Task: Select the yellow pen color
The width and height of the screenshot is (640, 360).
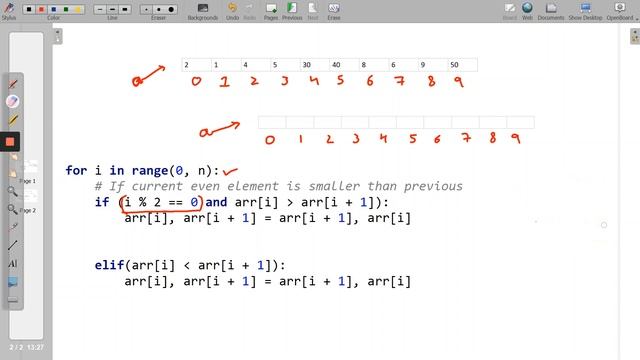Action: tap(78, 9)
